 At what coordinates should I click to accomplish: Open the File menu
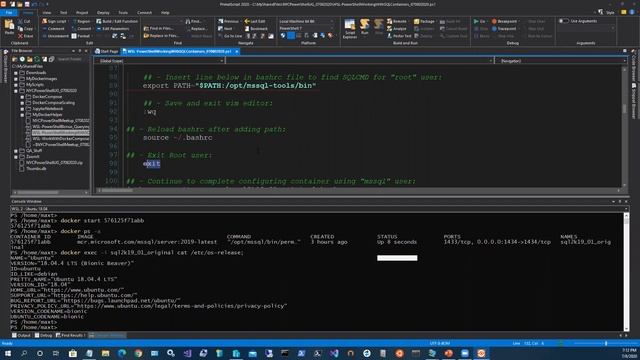coord(9,13)
